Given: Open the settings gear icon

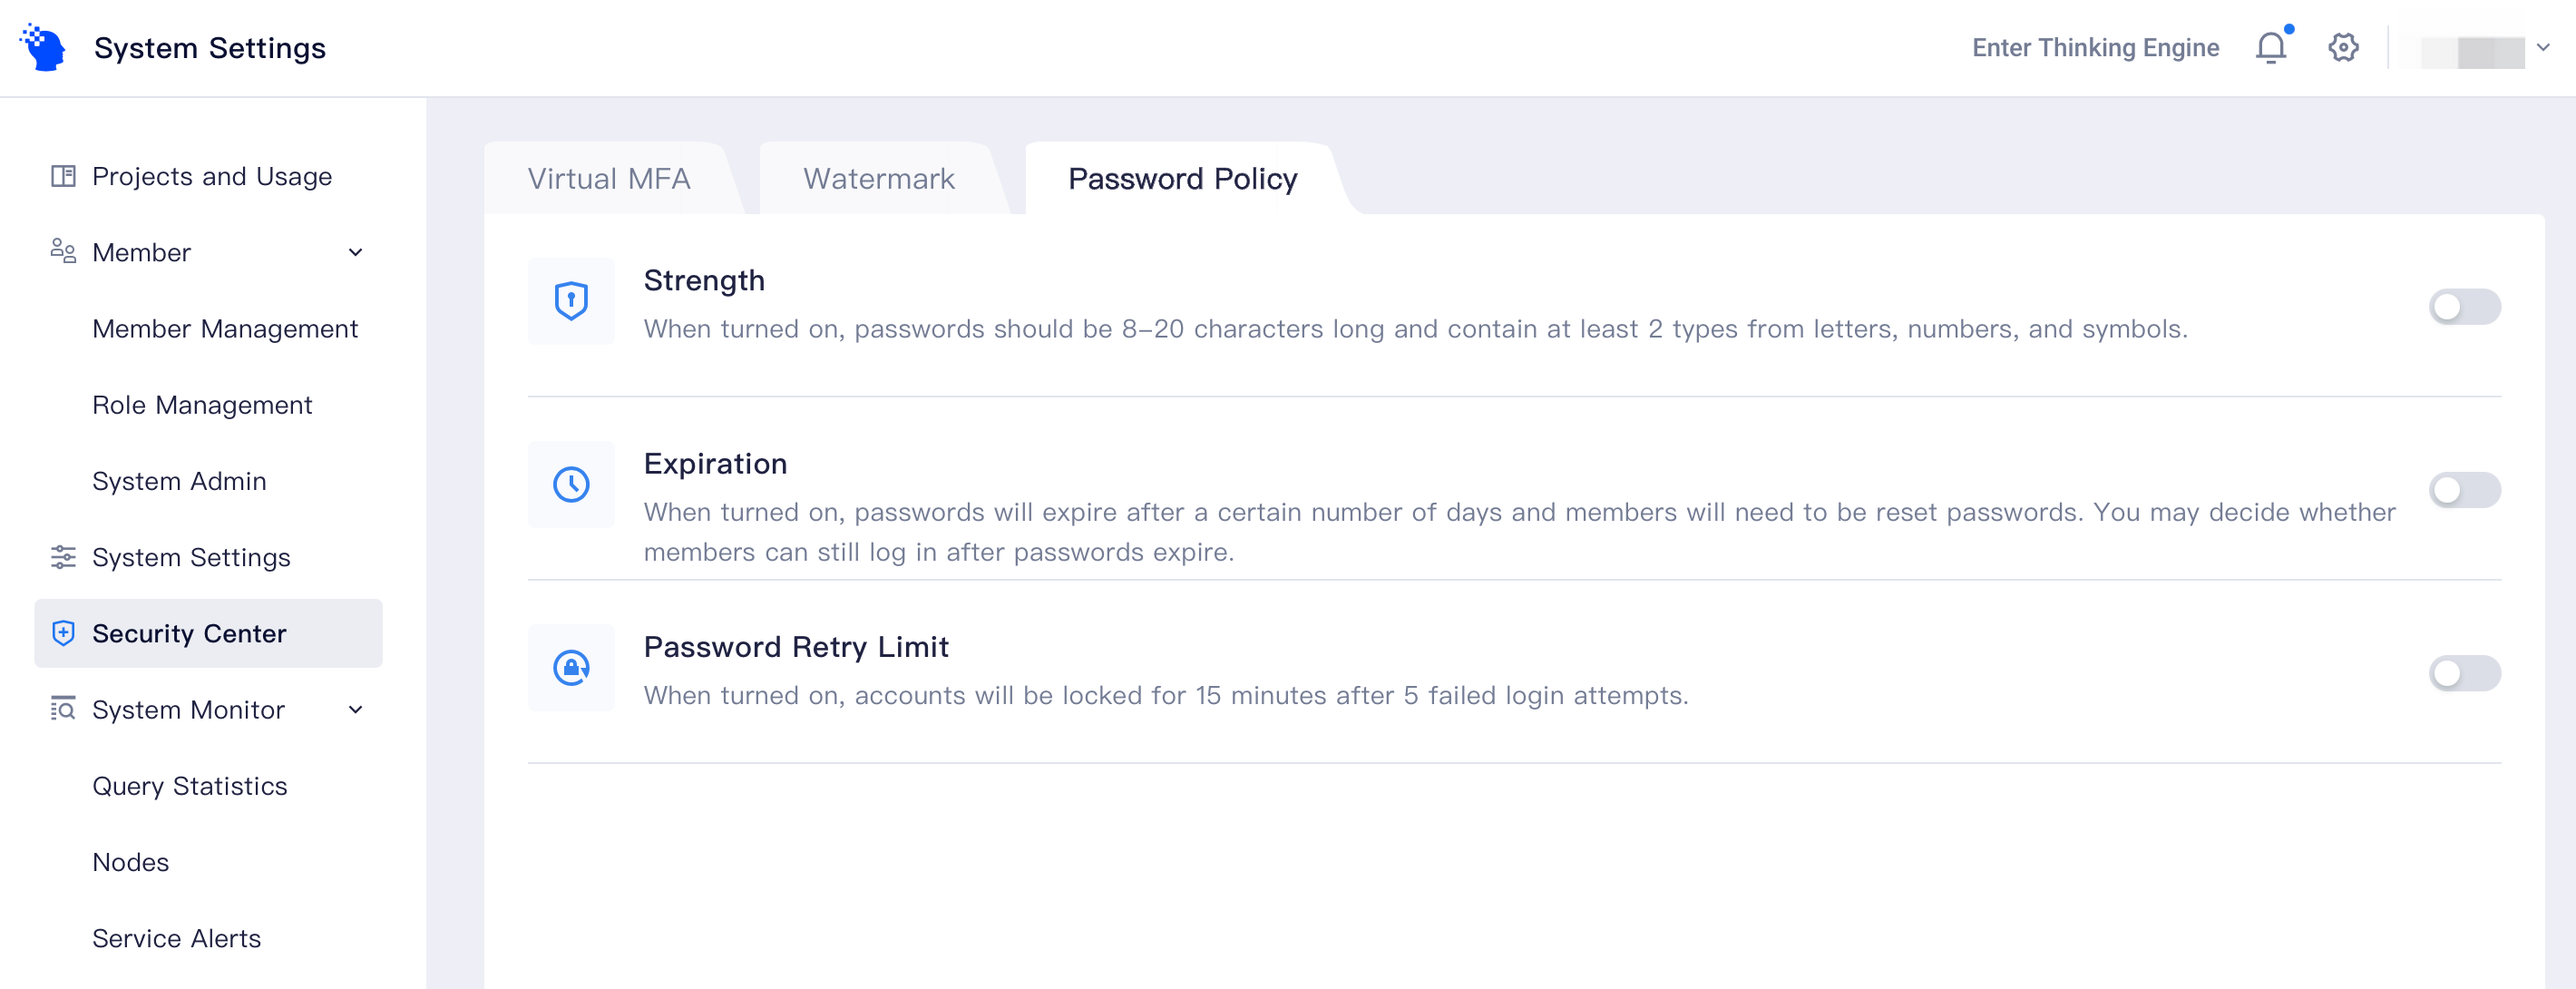Looking at the screenshot, I should 2343,47.
